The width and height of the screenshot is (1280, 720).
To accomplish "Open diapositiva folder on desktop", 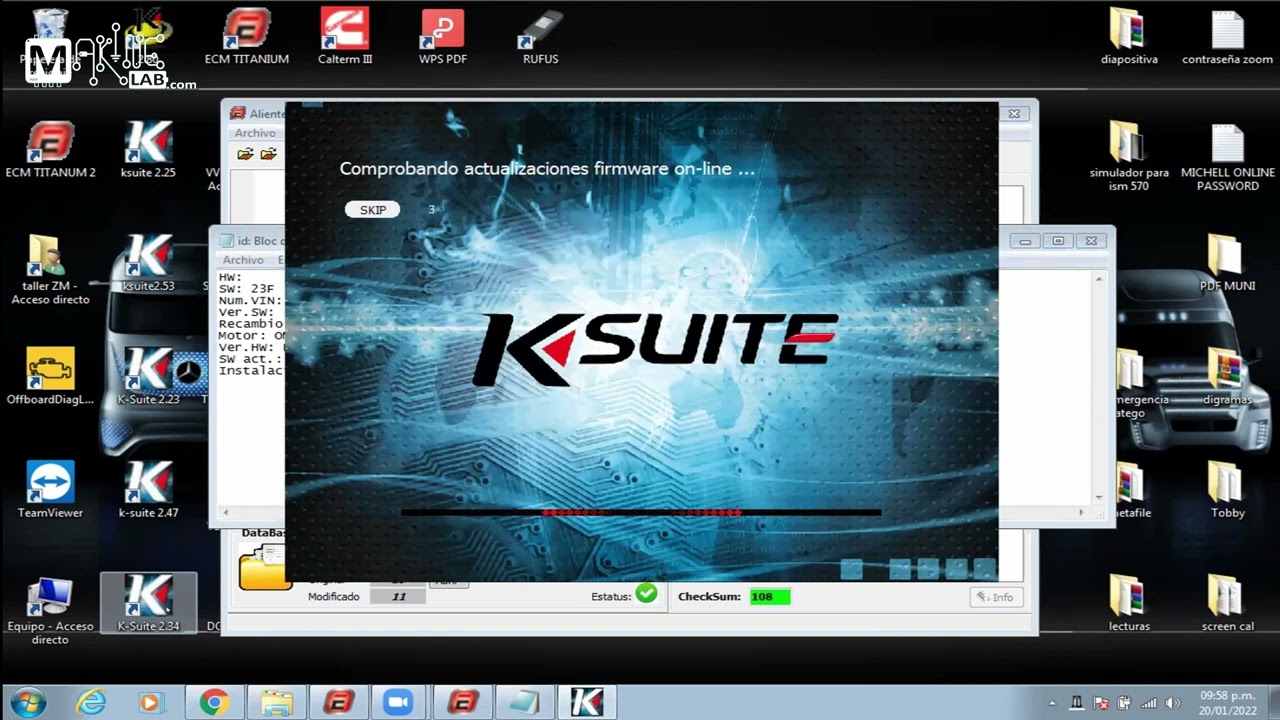I will pyautogui.click(x=1129, y=38).
